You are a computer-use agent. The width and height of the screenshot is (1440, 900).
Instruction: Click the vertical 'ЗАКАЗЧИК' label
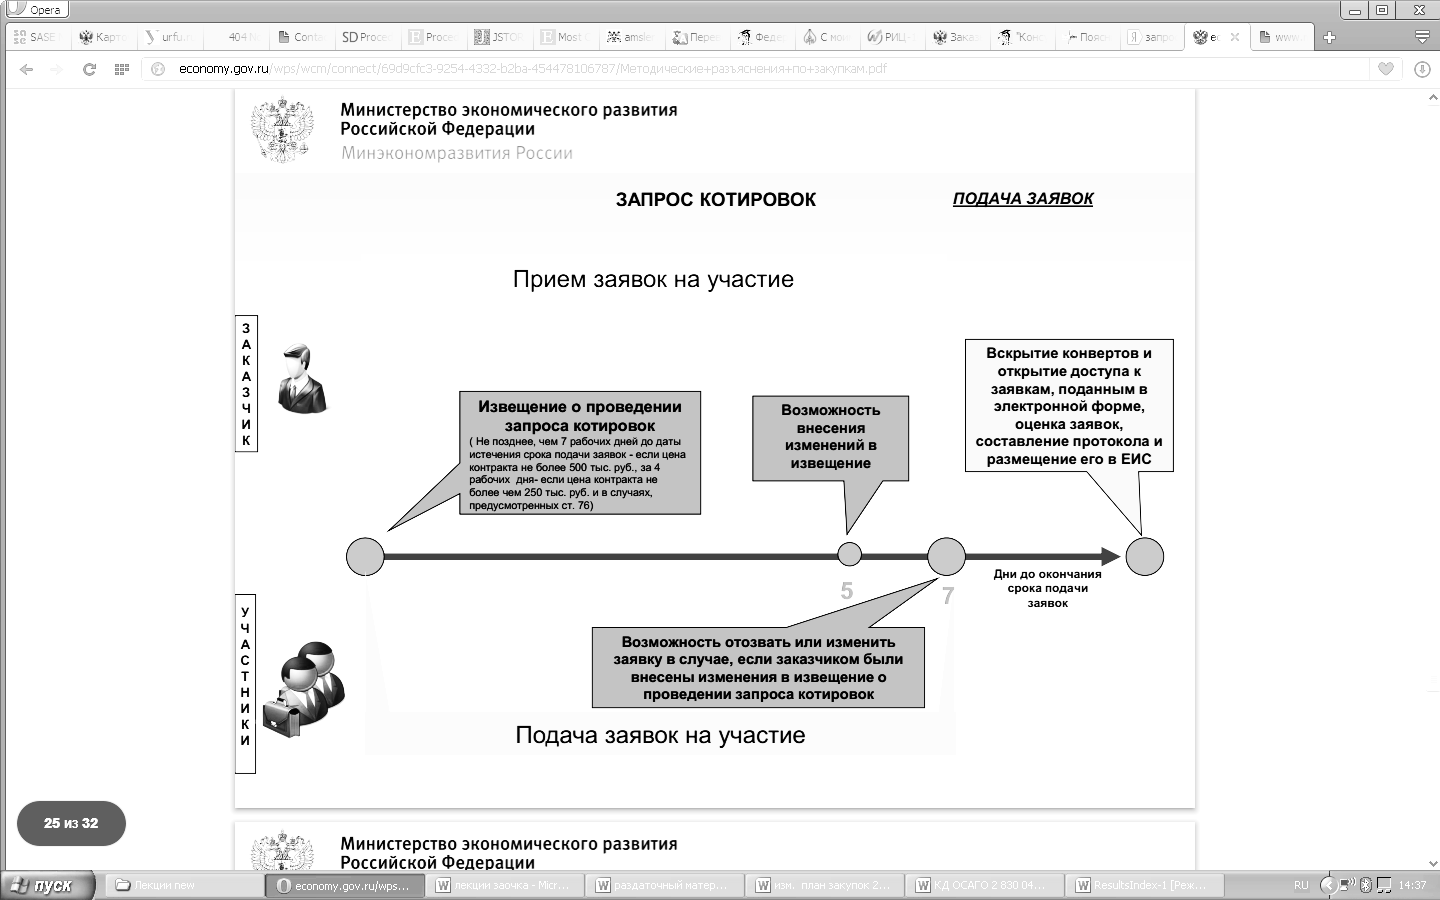tap(246, 384)
